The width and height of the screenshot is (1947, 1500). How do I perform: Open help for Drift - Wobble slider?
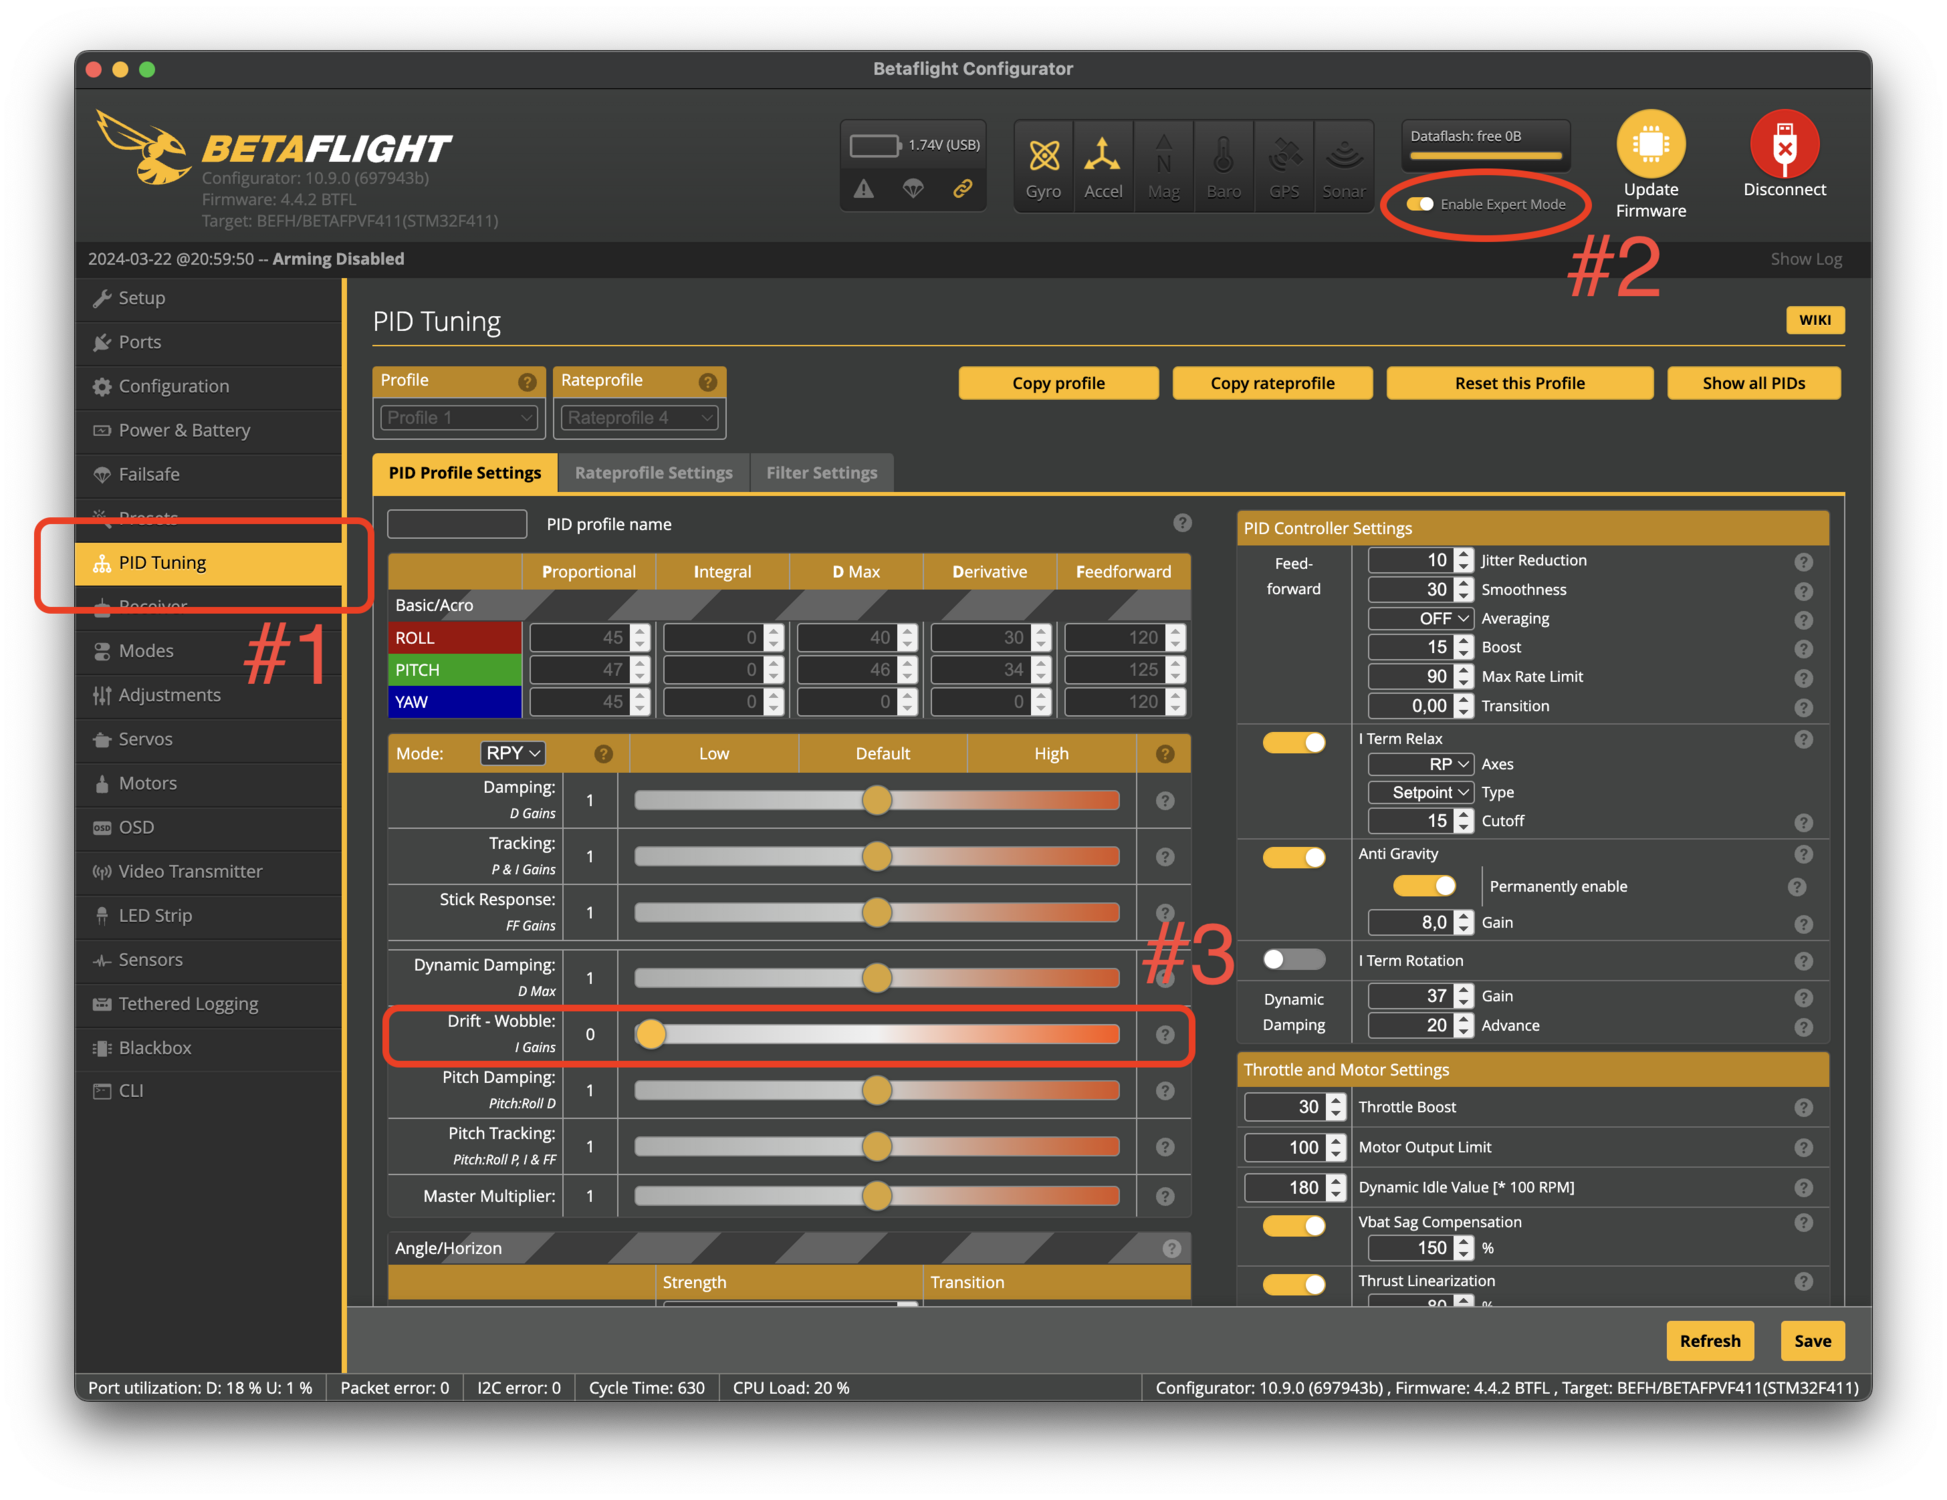tap(1165, 1035)
